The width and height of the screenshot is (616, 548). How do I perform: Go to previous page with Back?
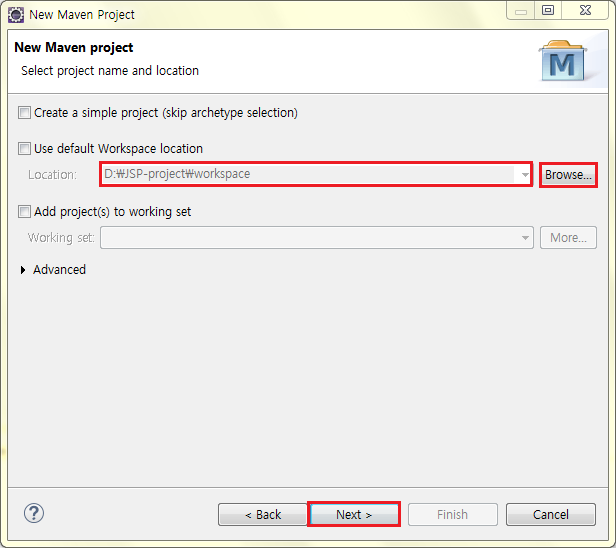tap(262, 514)
